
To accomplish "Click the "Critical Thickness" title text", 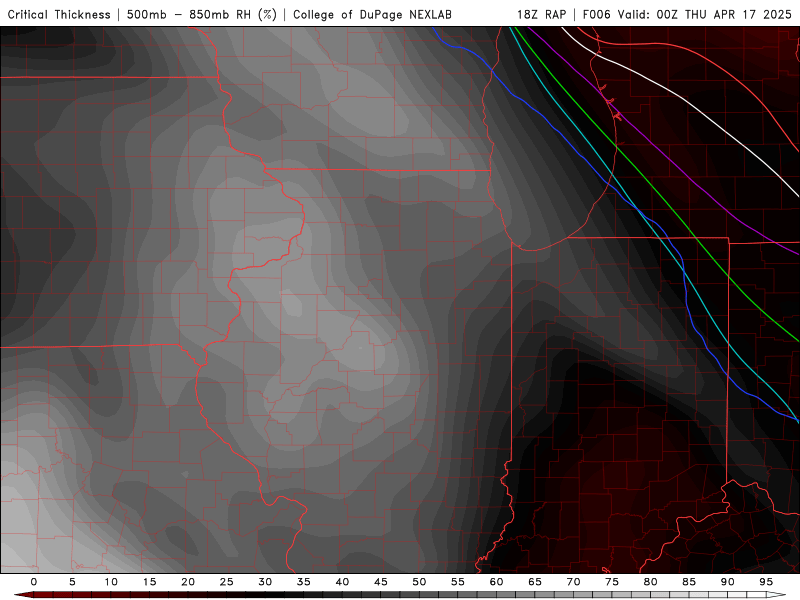I will [59, 14].
